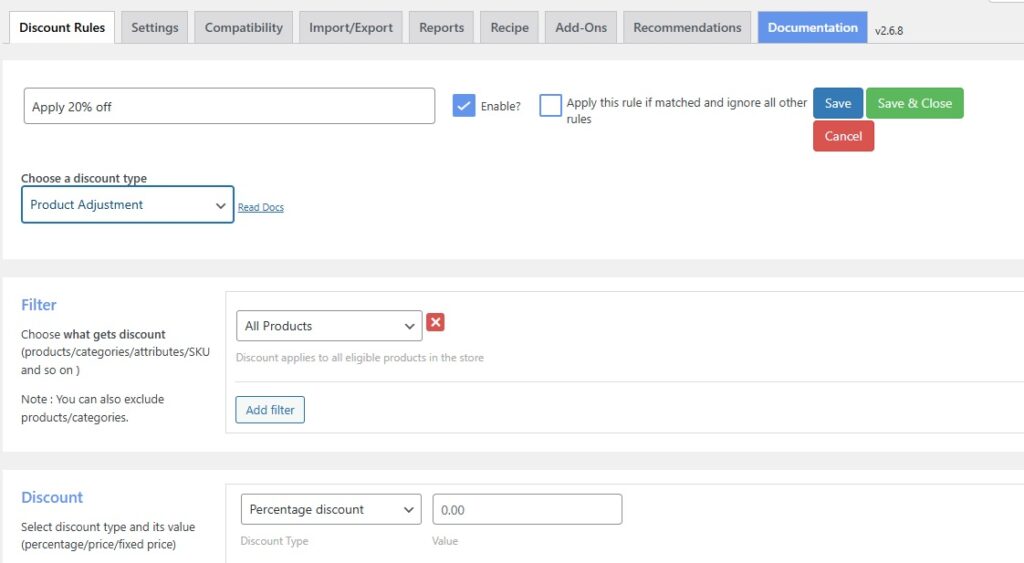Click the discount Value input field
This screenshot has height=563, width=1024.
click(527, 509)
